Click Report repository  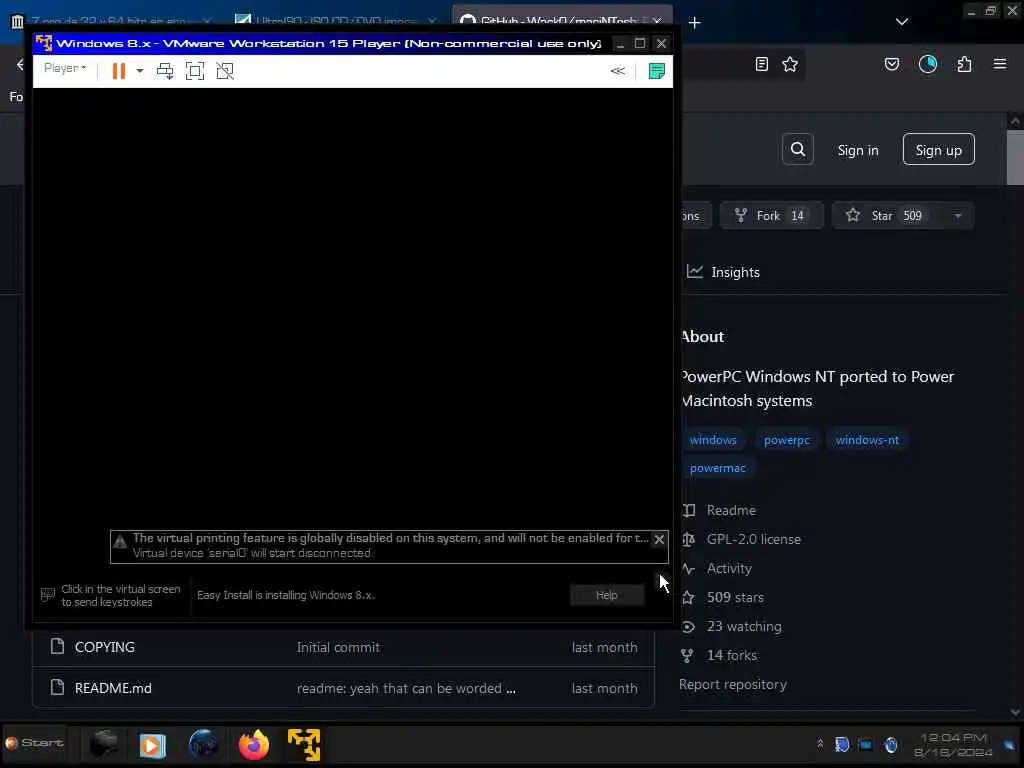point(733,684)
